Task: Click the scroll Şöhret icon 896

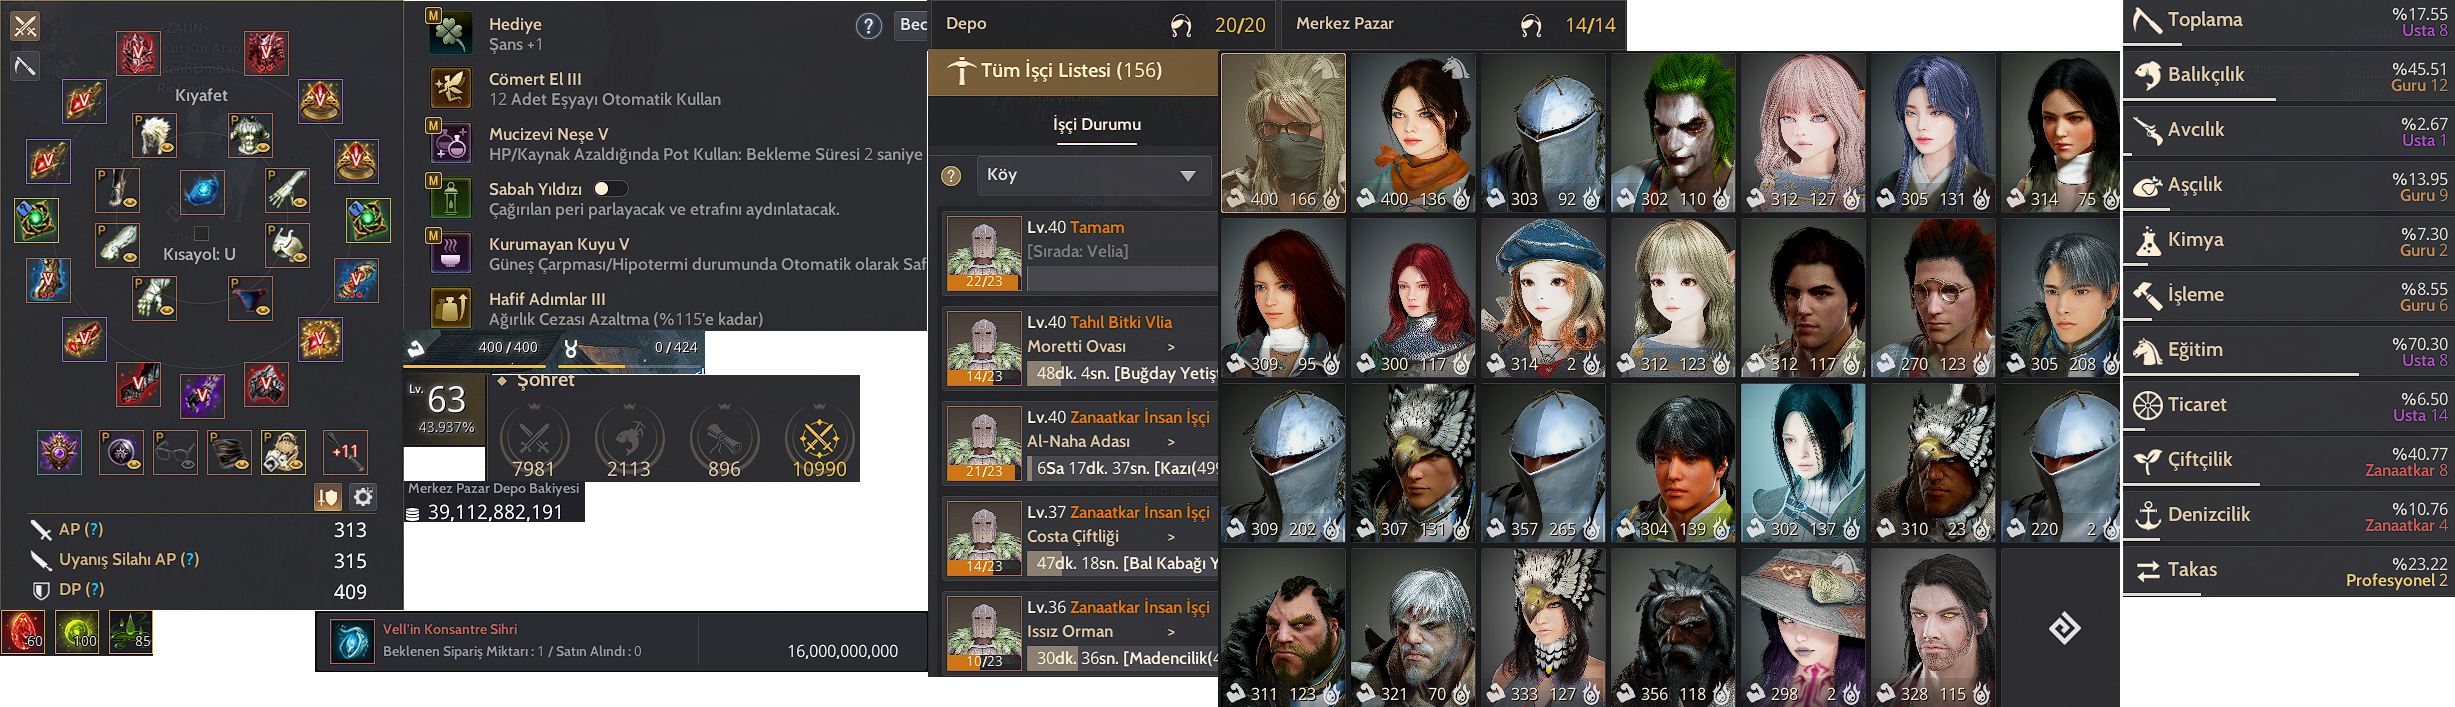Action: tap(724, 437)
